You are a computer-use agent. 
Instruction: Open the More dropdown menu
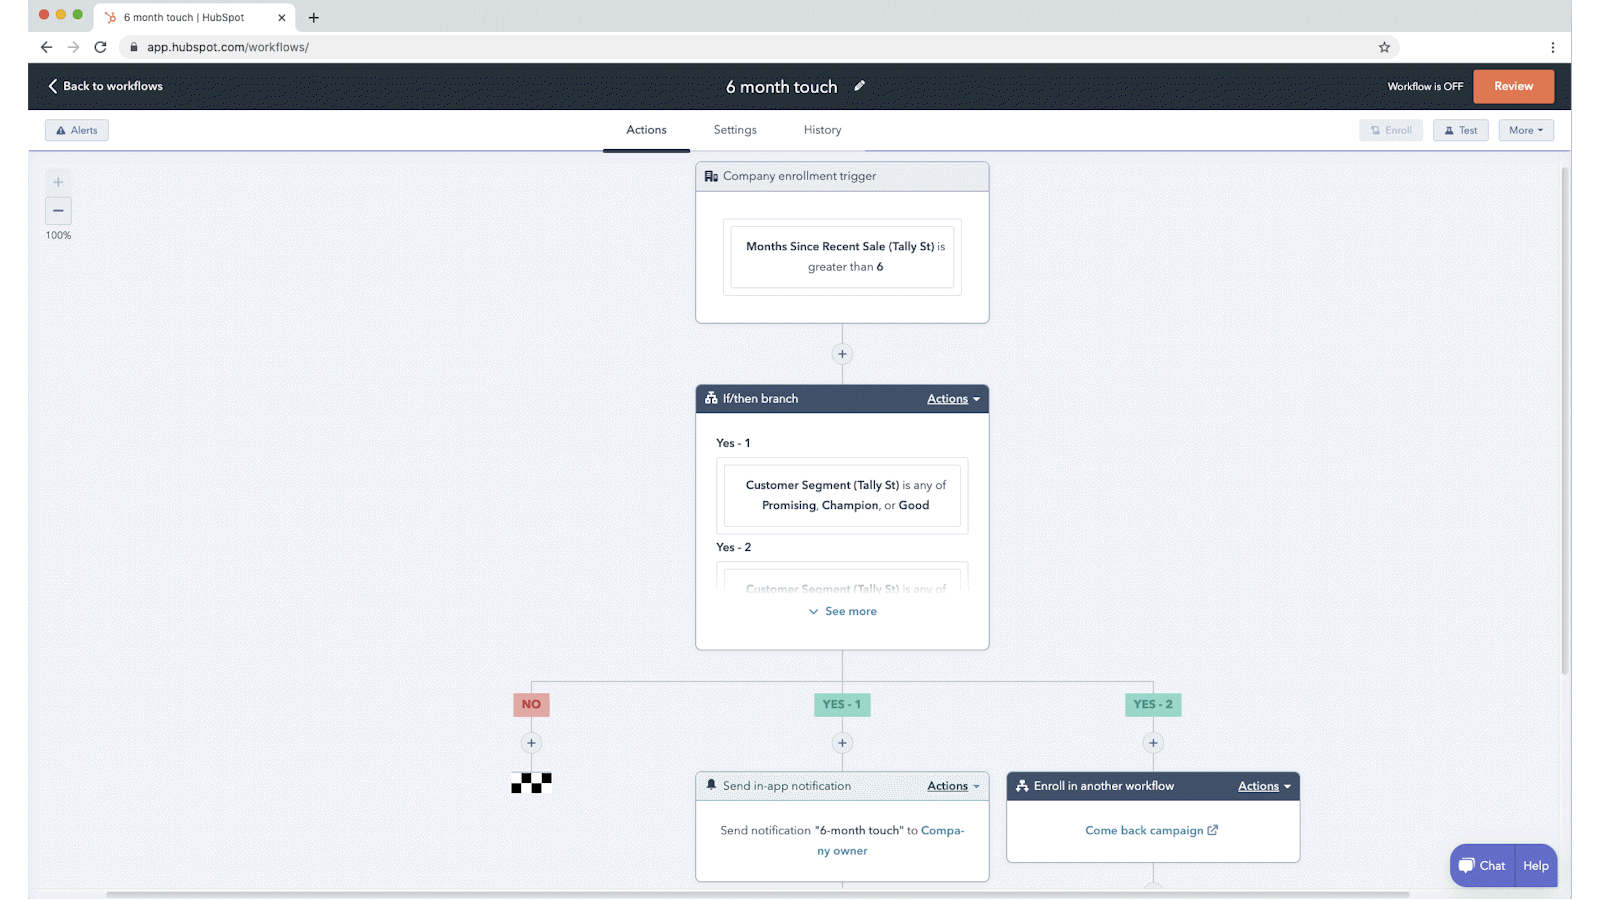coord(1525,130)
